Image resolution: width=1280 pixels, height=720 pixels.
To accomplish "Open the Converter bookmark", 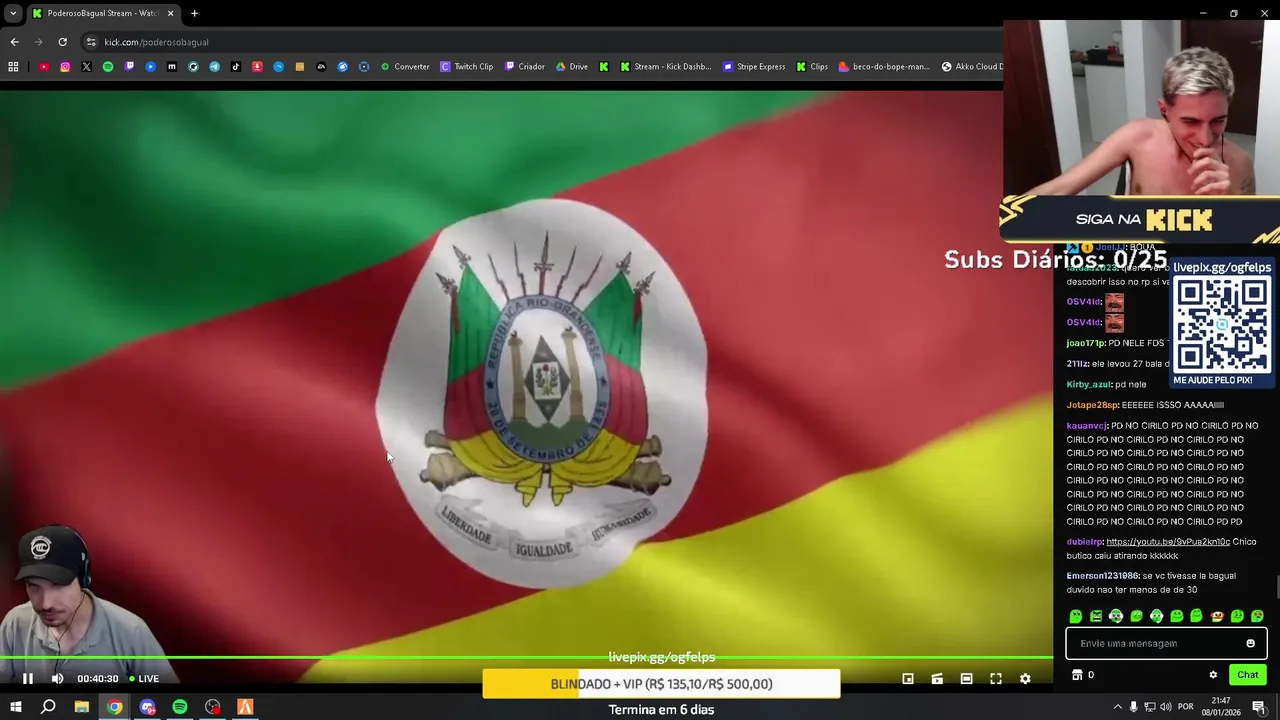I will [x=405, y=67].
